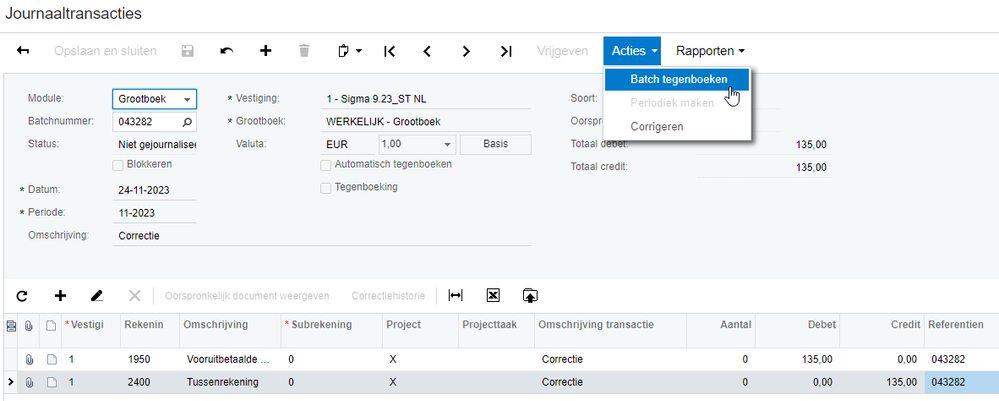Click Opslaan en sluiten button
999x401 pixels.
tap(105, 51)
